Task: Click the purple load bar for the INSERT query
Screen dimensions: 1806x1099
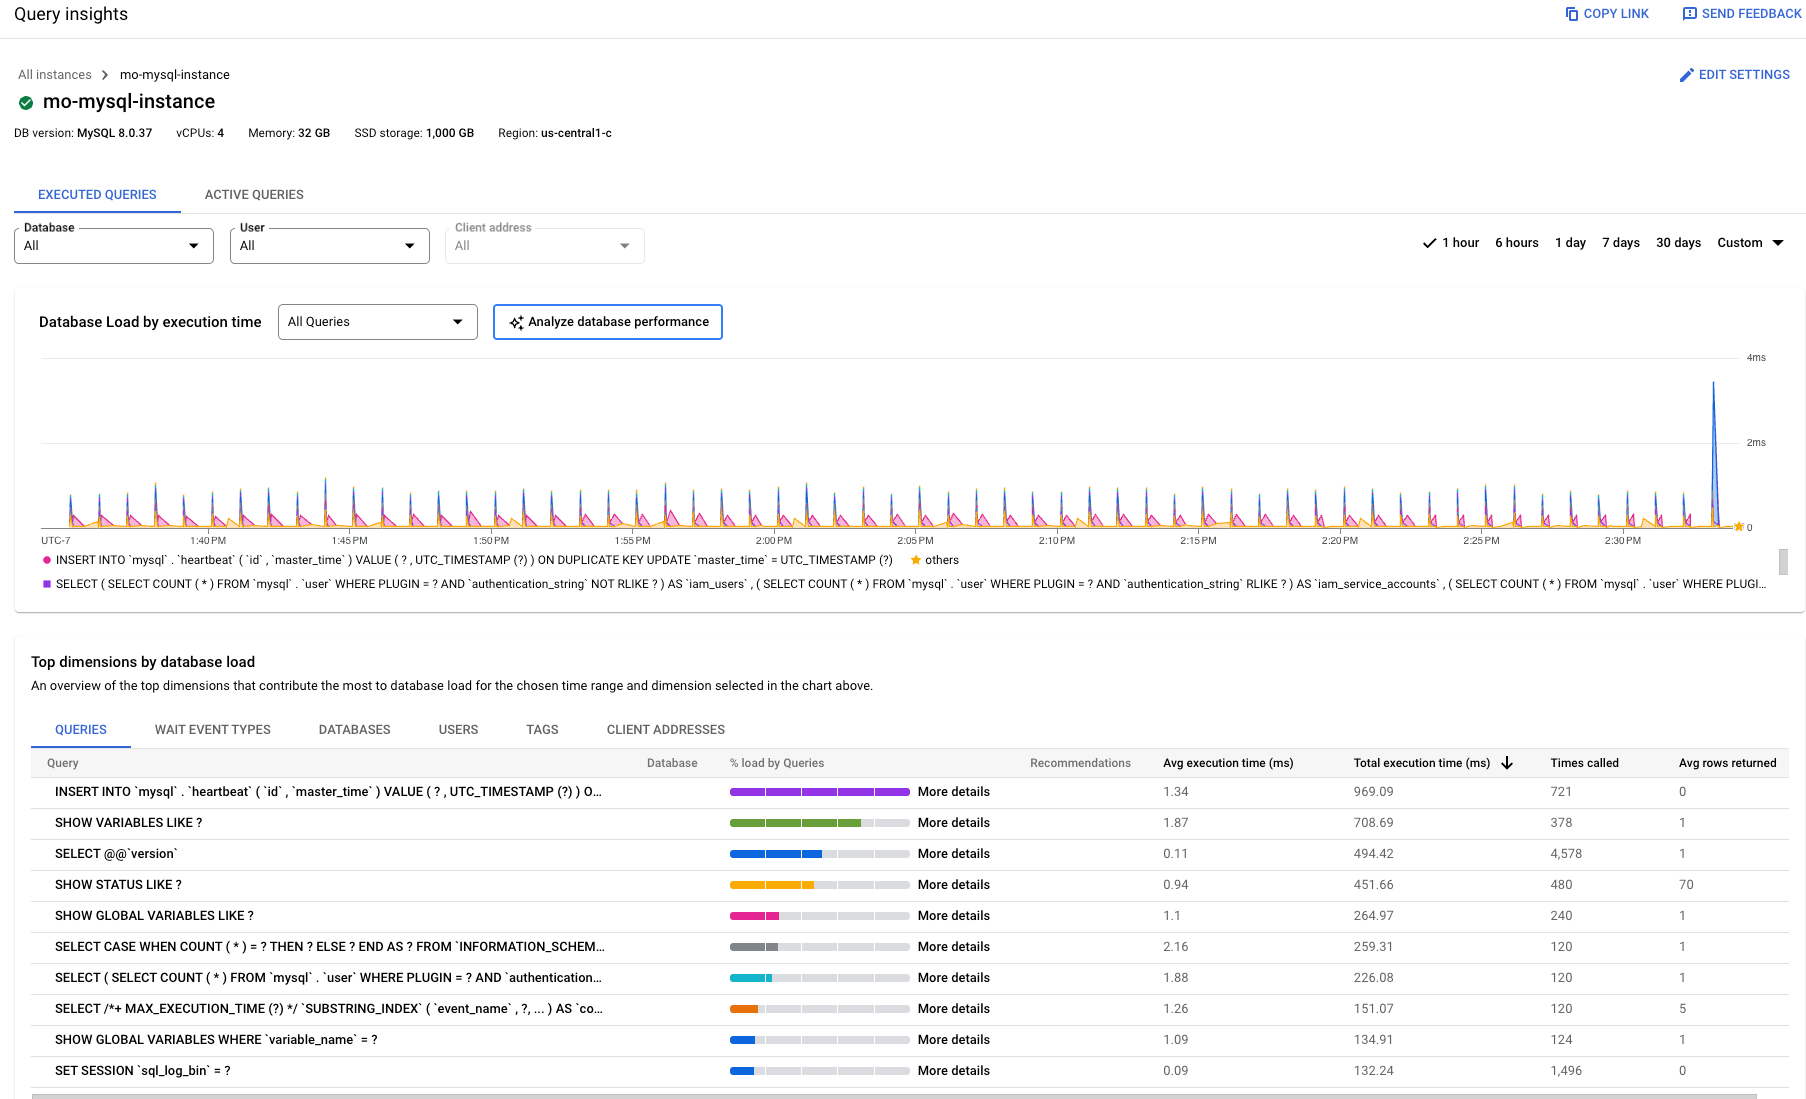Action: (x=820, y=791)
